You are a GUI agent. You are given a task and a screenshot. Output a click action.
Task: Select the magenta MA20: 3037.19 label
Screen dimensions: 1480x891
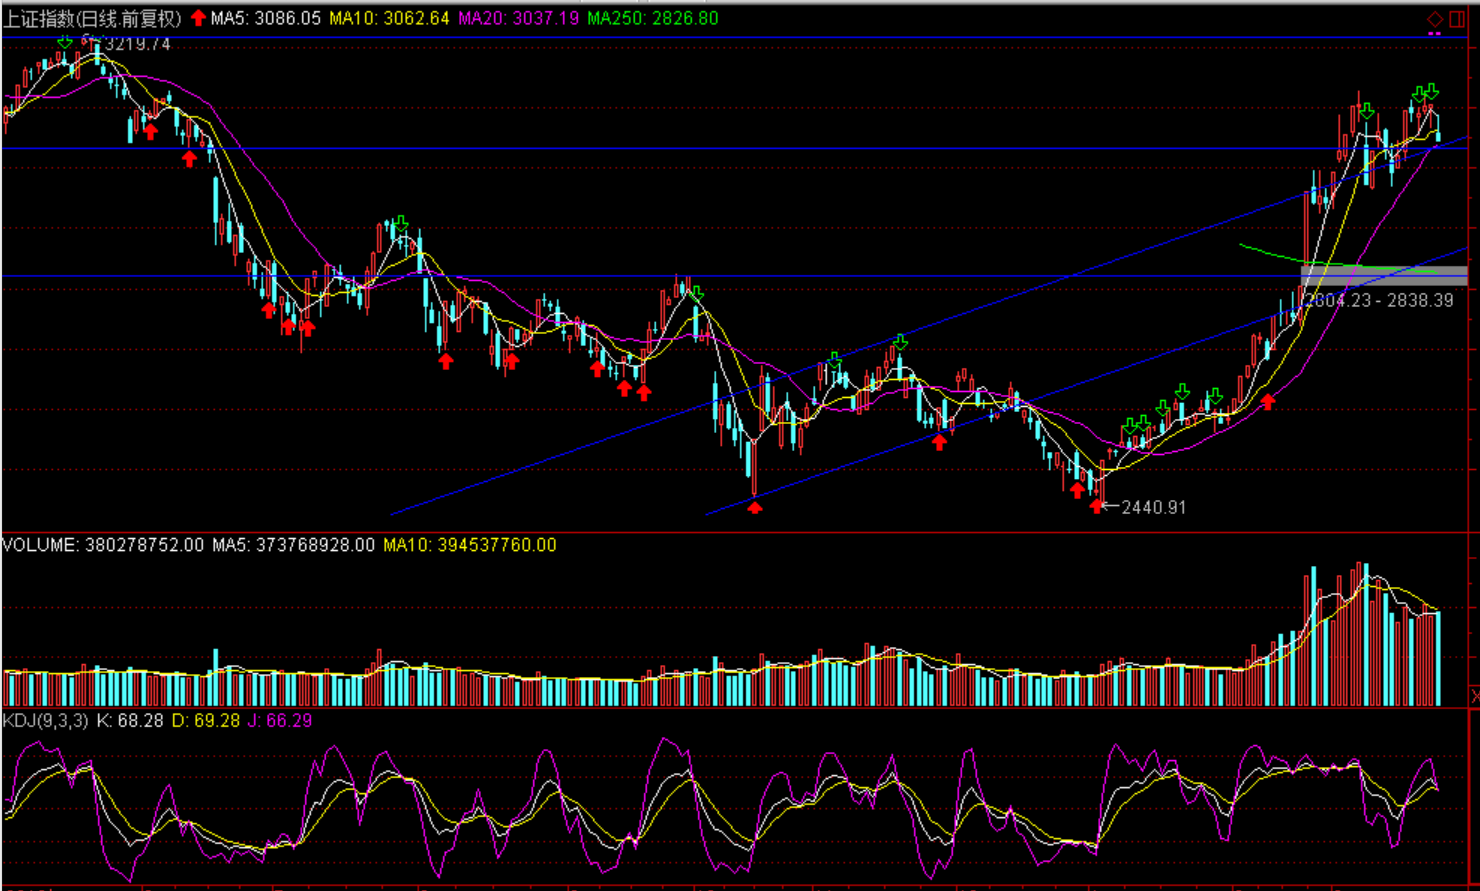(518, 18)
